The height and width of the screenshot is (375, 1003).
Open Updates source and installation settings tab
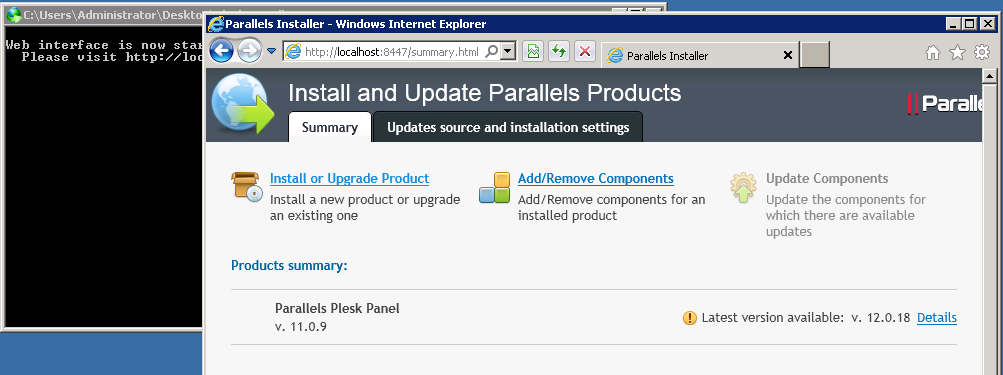point(508,127)
